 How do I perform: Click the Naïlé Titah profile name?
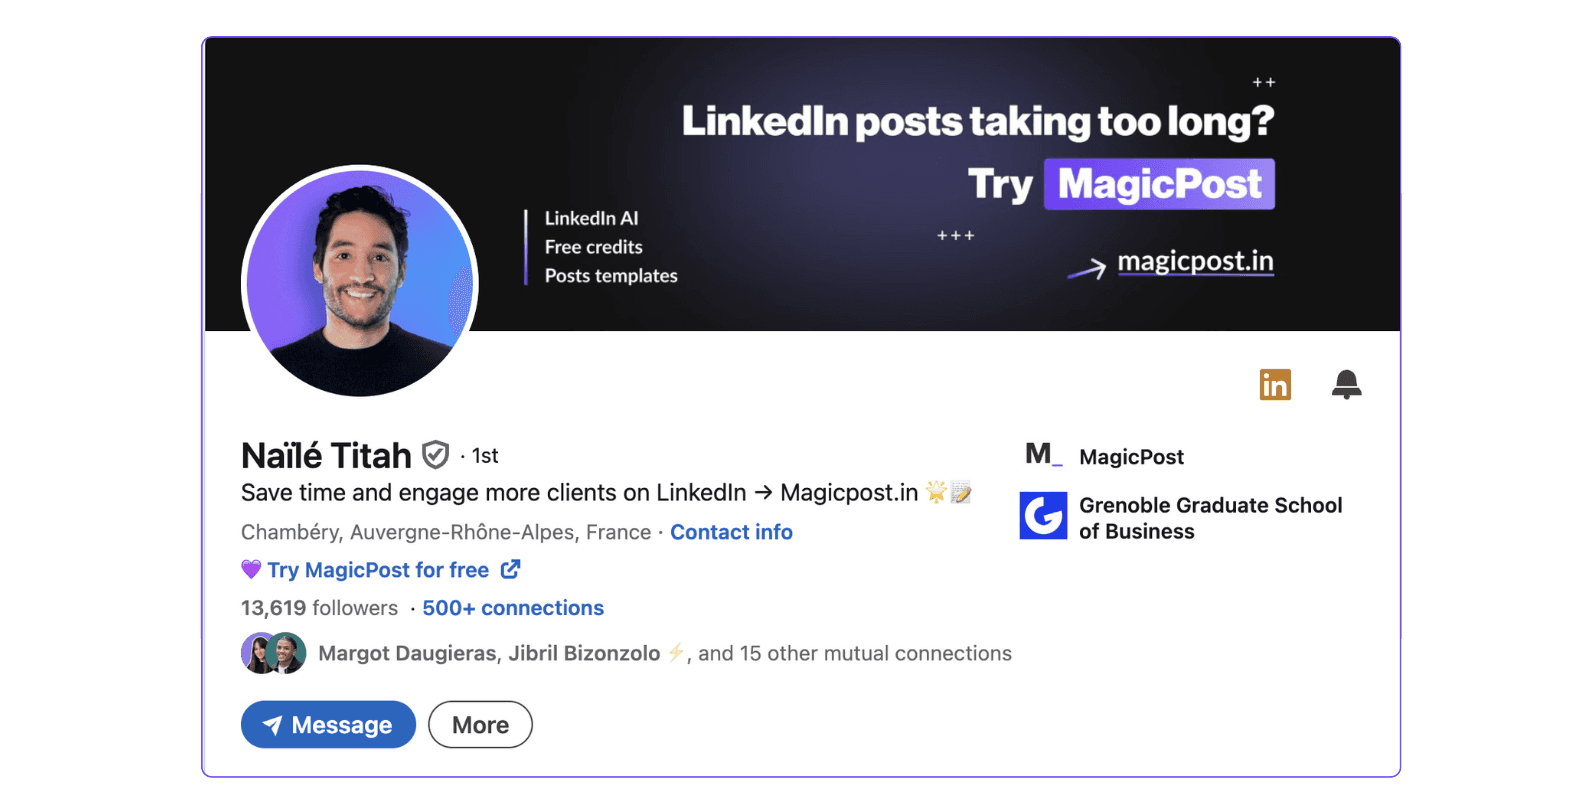tap(326, 455)
